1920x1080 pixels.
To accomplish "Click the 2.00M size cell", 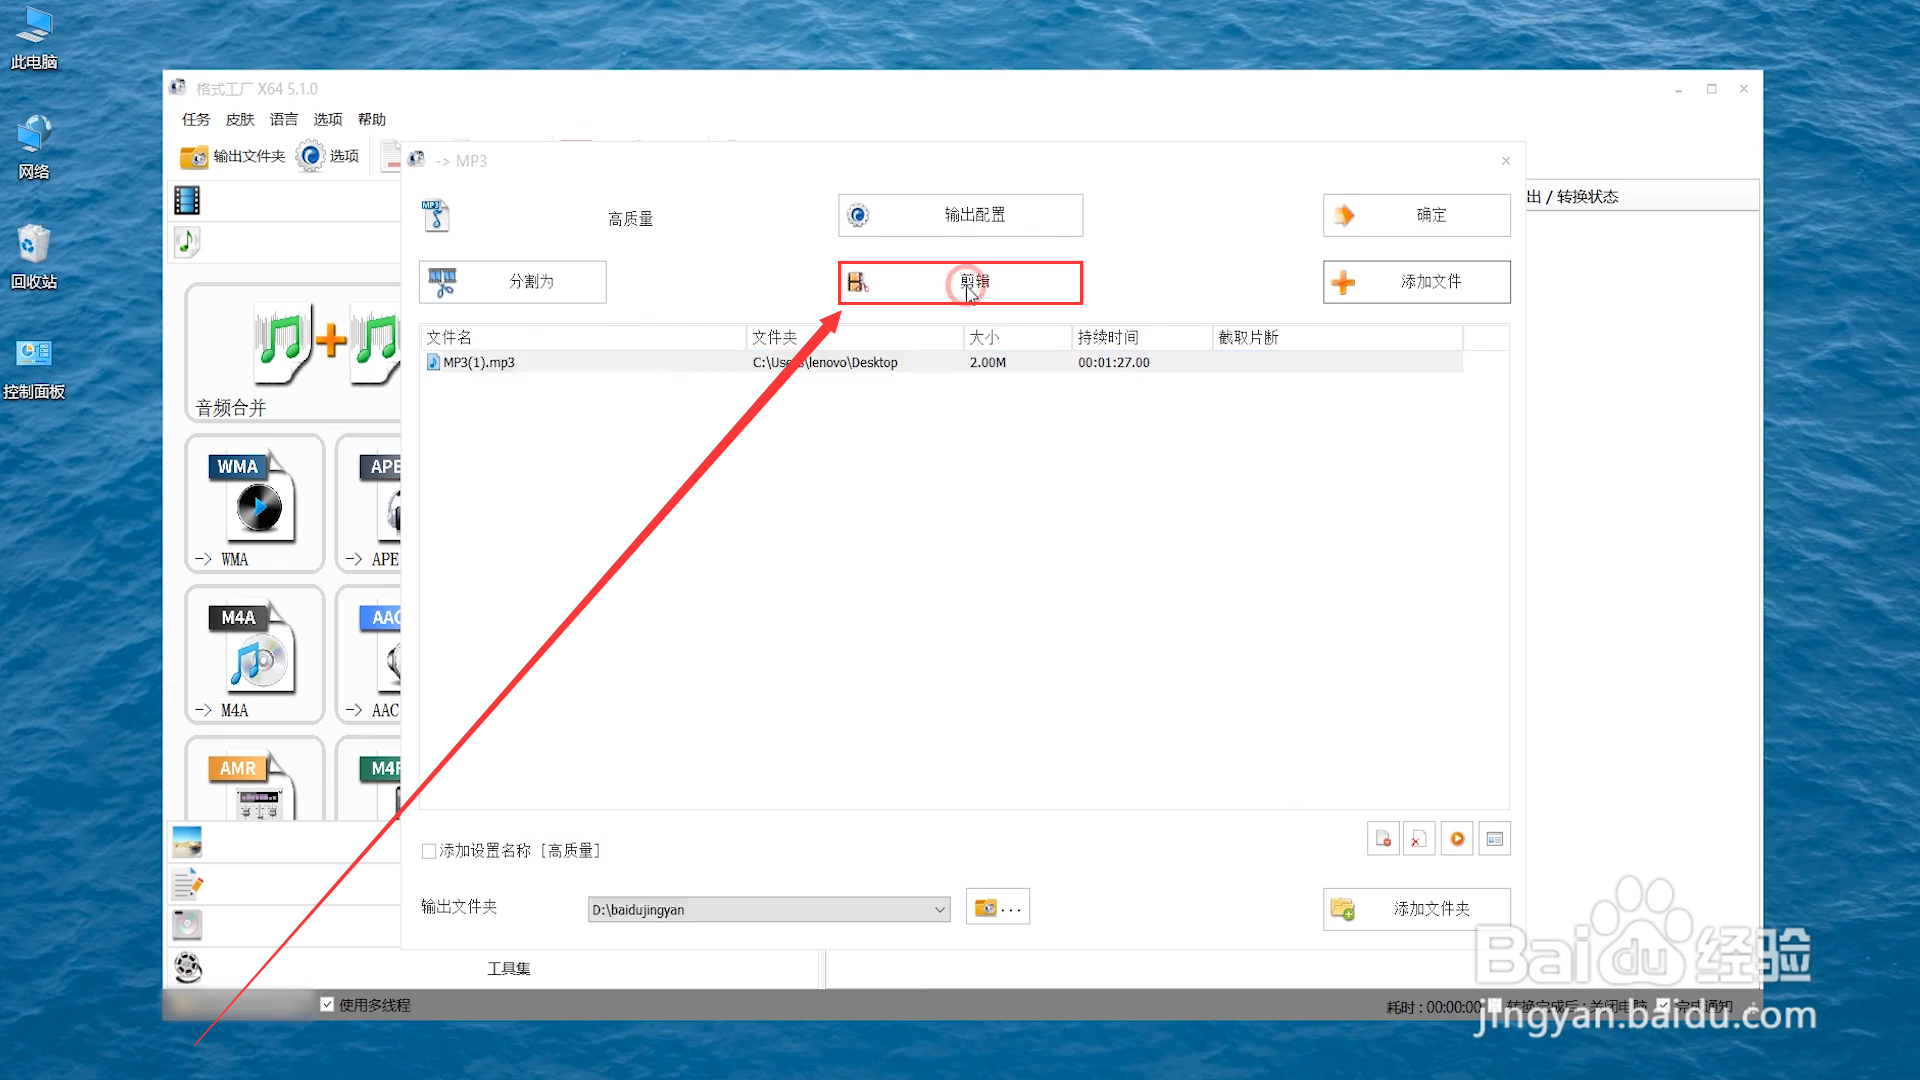I will click(x=988, y=362).
